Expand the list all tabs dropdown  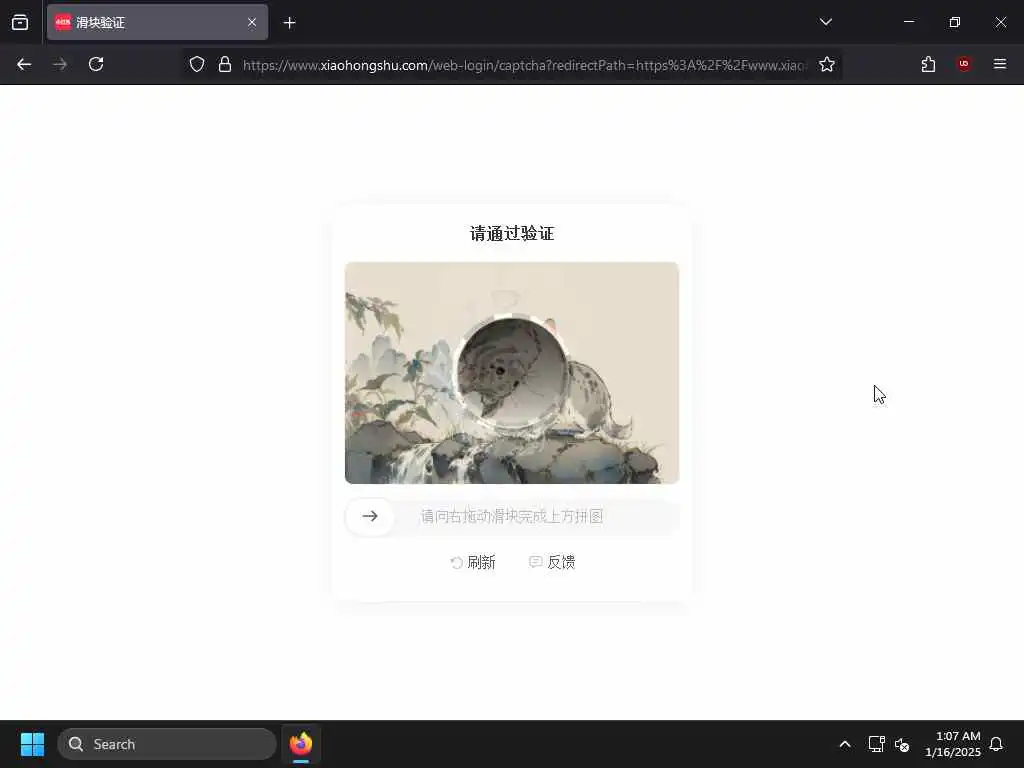825,22
